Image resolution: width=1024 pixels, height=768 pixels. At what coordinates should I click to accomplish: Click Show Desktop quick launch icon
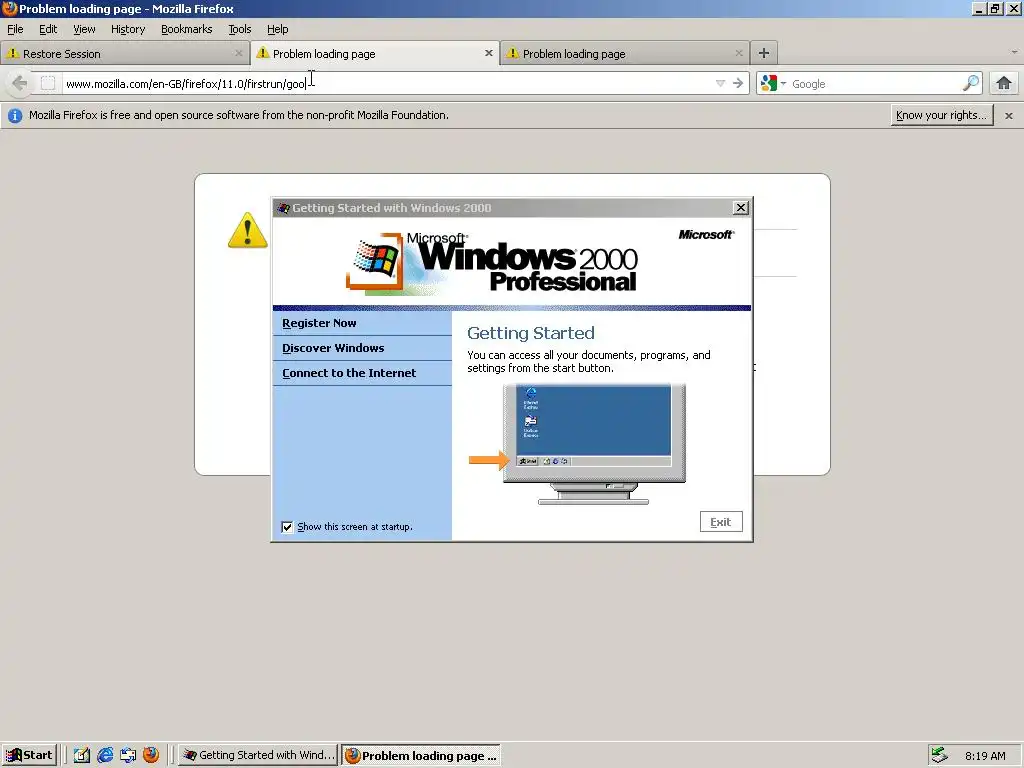[82, 755]
